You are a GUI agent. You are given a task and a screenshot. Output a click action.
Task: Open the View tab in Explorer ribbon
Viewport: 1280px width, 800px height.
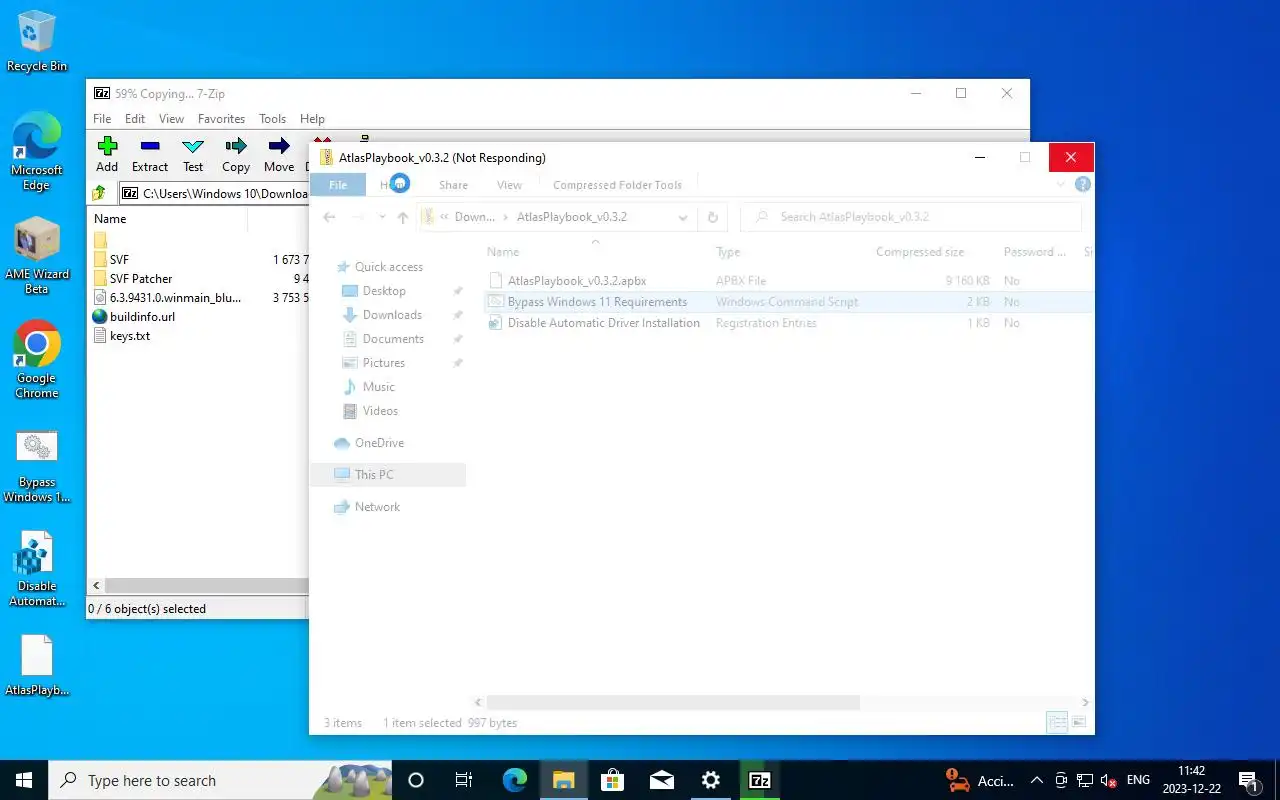tap(509, 185)
